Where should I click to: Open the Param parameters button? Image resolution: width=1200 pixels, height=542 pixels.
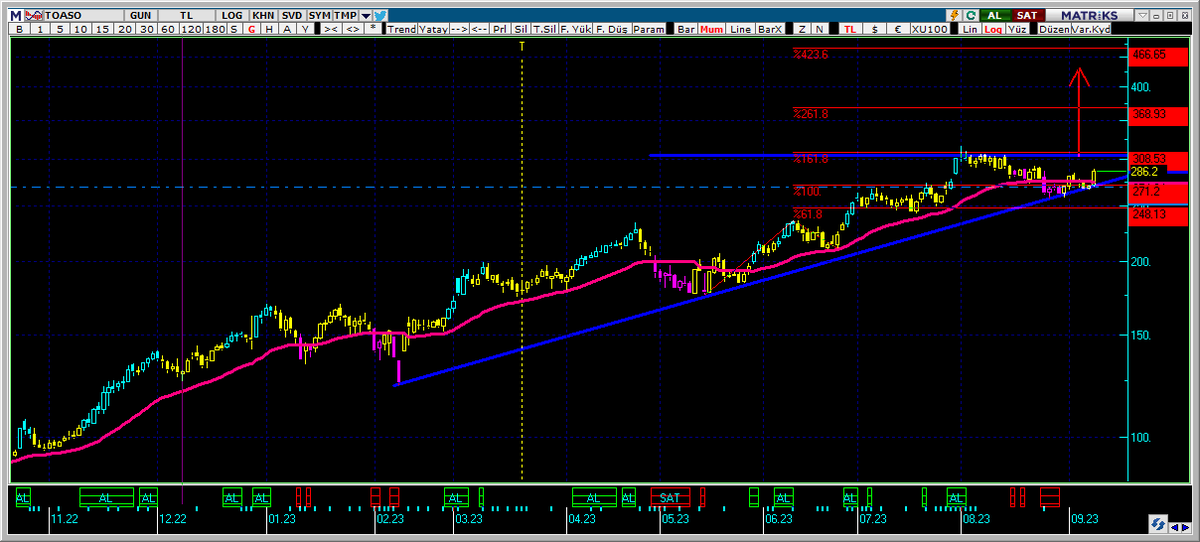(649, 29)
